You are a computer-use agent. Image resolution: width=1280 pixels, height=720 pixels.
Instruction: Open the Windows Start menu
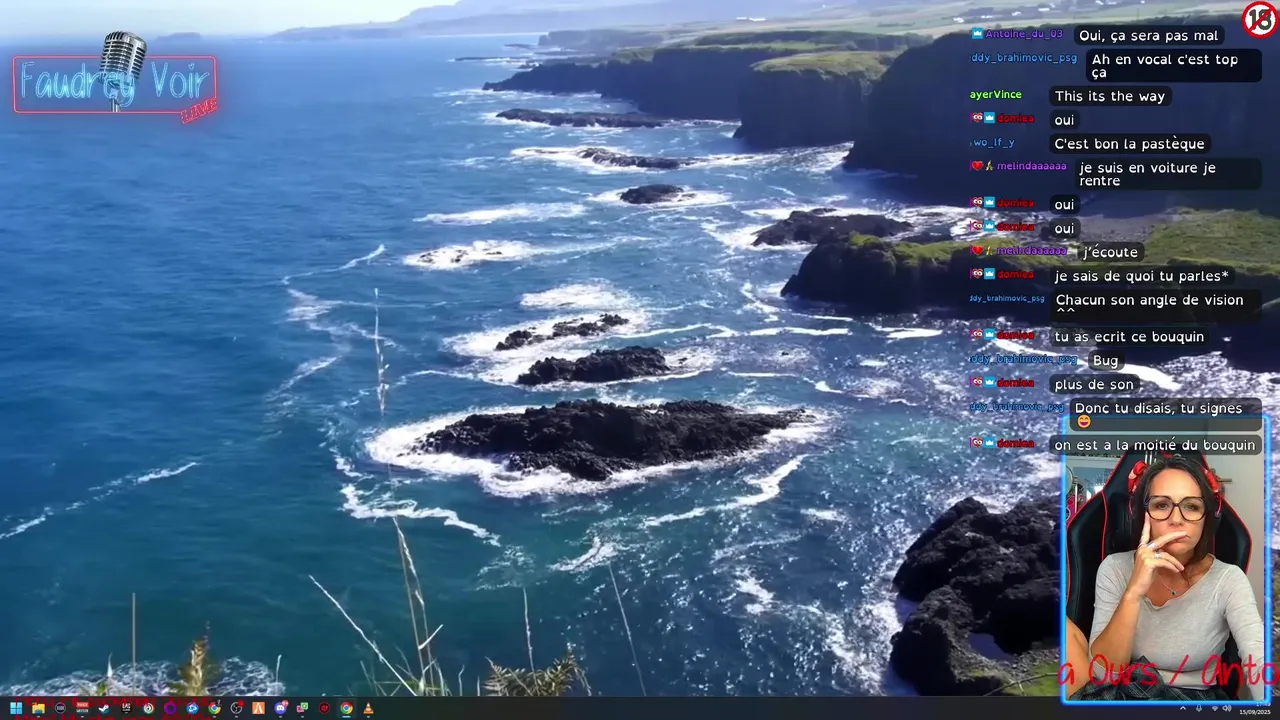coord(16,708)
